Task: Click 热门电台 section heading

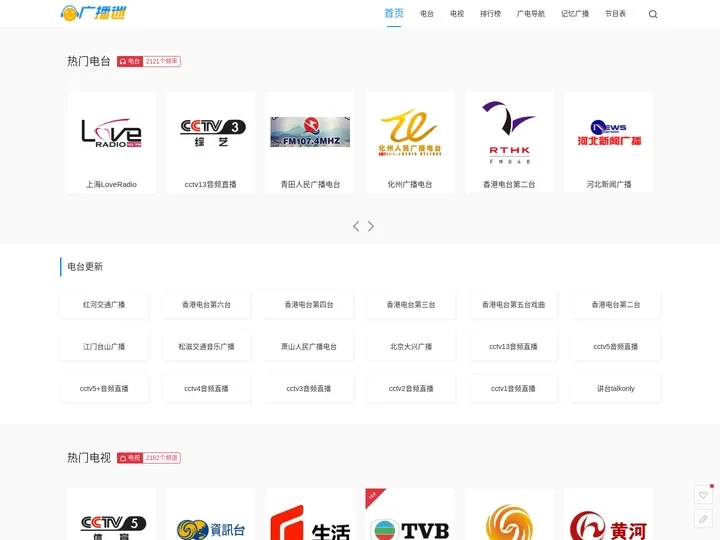Action: (x=89, y=61)
